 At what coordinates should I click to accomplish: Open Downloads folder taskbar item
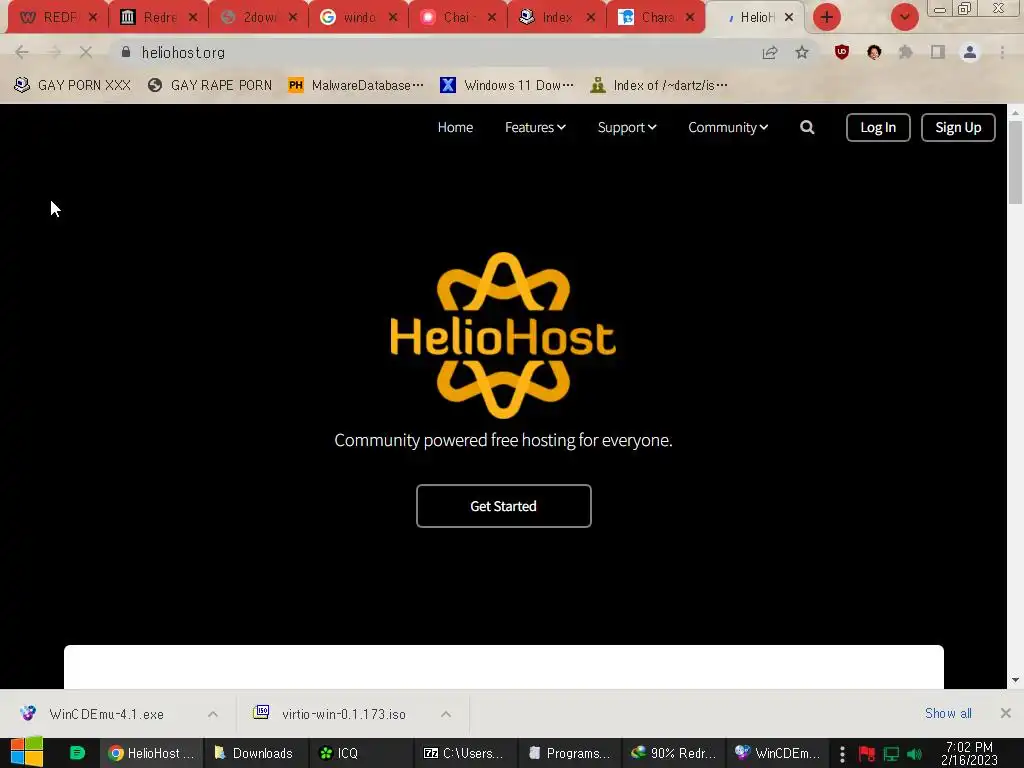click(x=255, y=753)
